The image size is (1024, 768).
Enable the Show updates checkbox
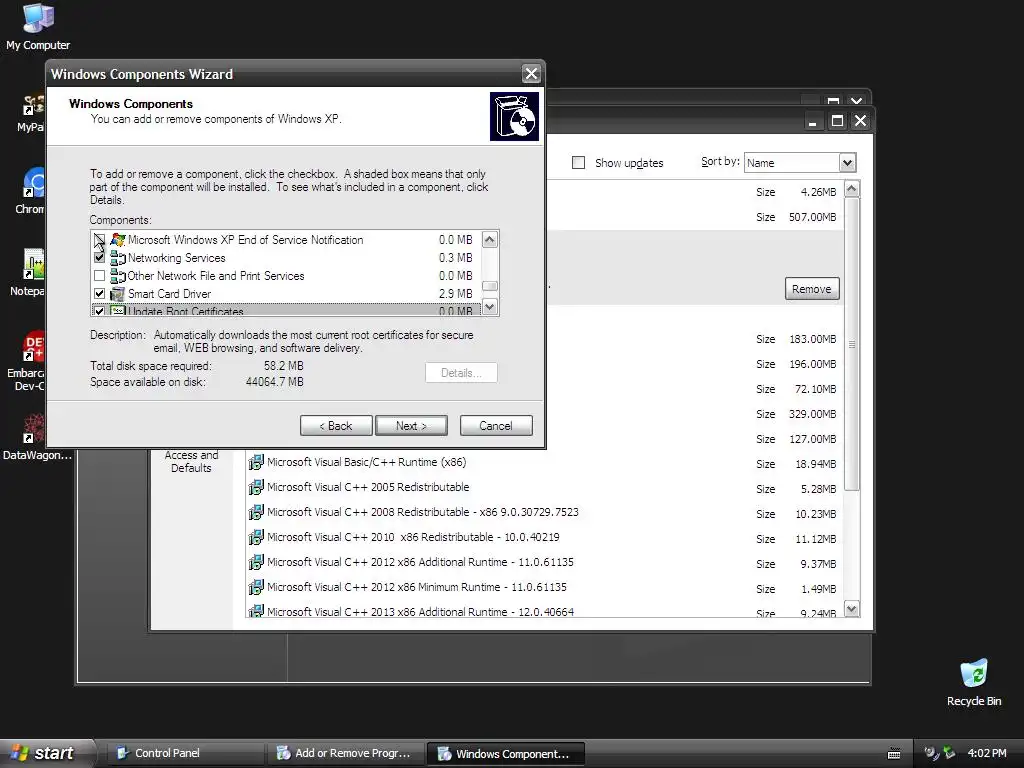tap(579, 163)
